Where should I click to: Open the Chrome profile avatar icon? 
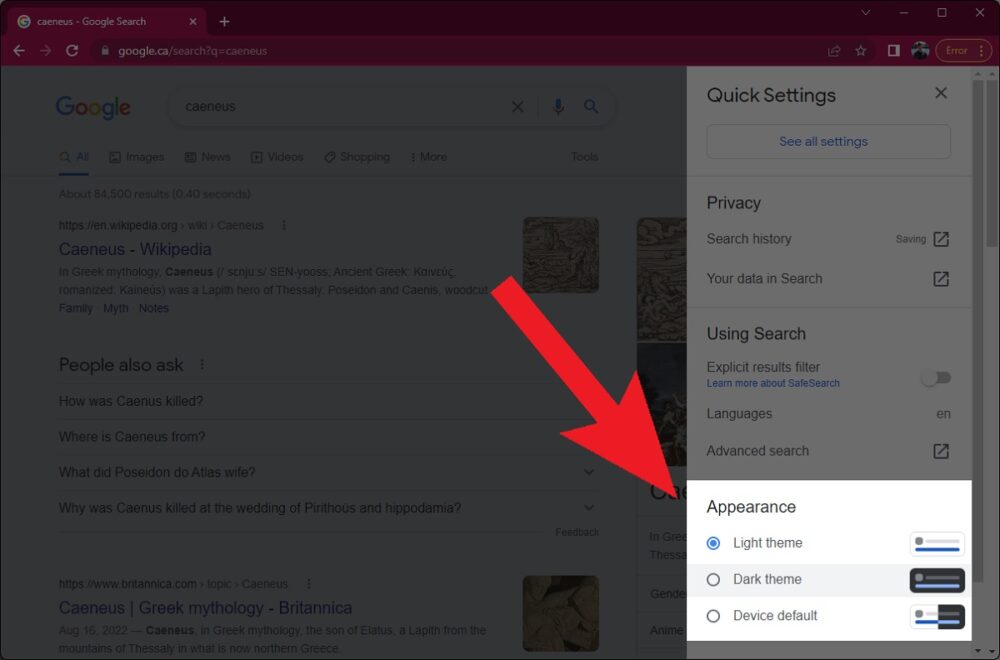(x=920, y=50)
